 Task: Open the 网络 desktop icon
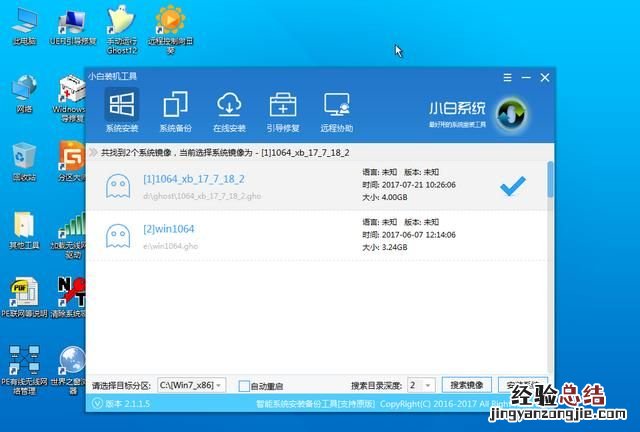(24, 94)
